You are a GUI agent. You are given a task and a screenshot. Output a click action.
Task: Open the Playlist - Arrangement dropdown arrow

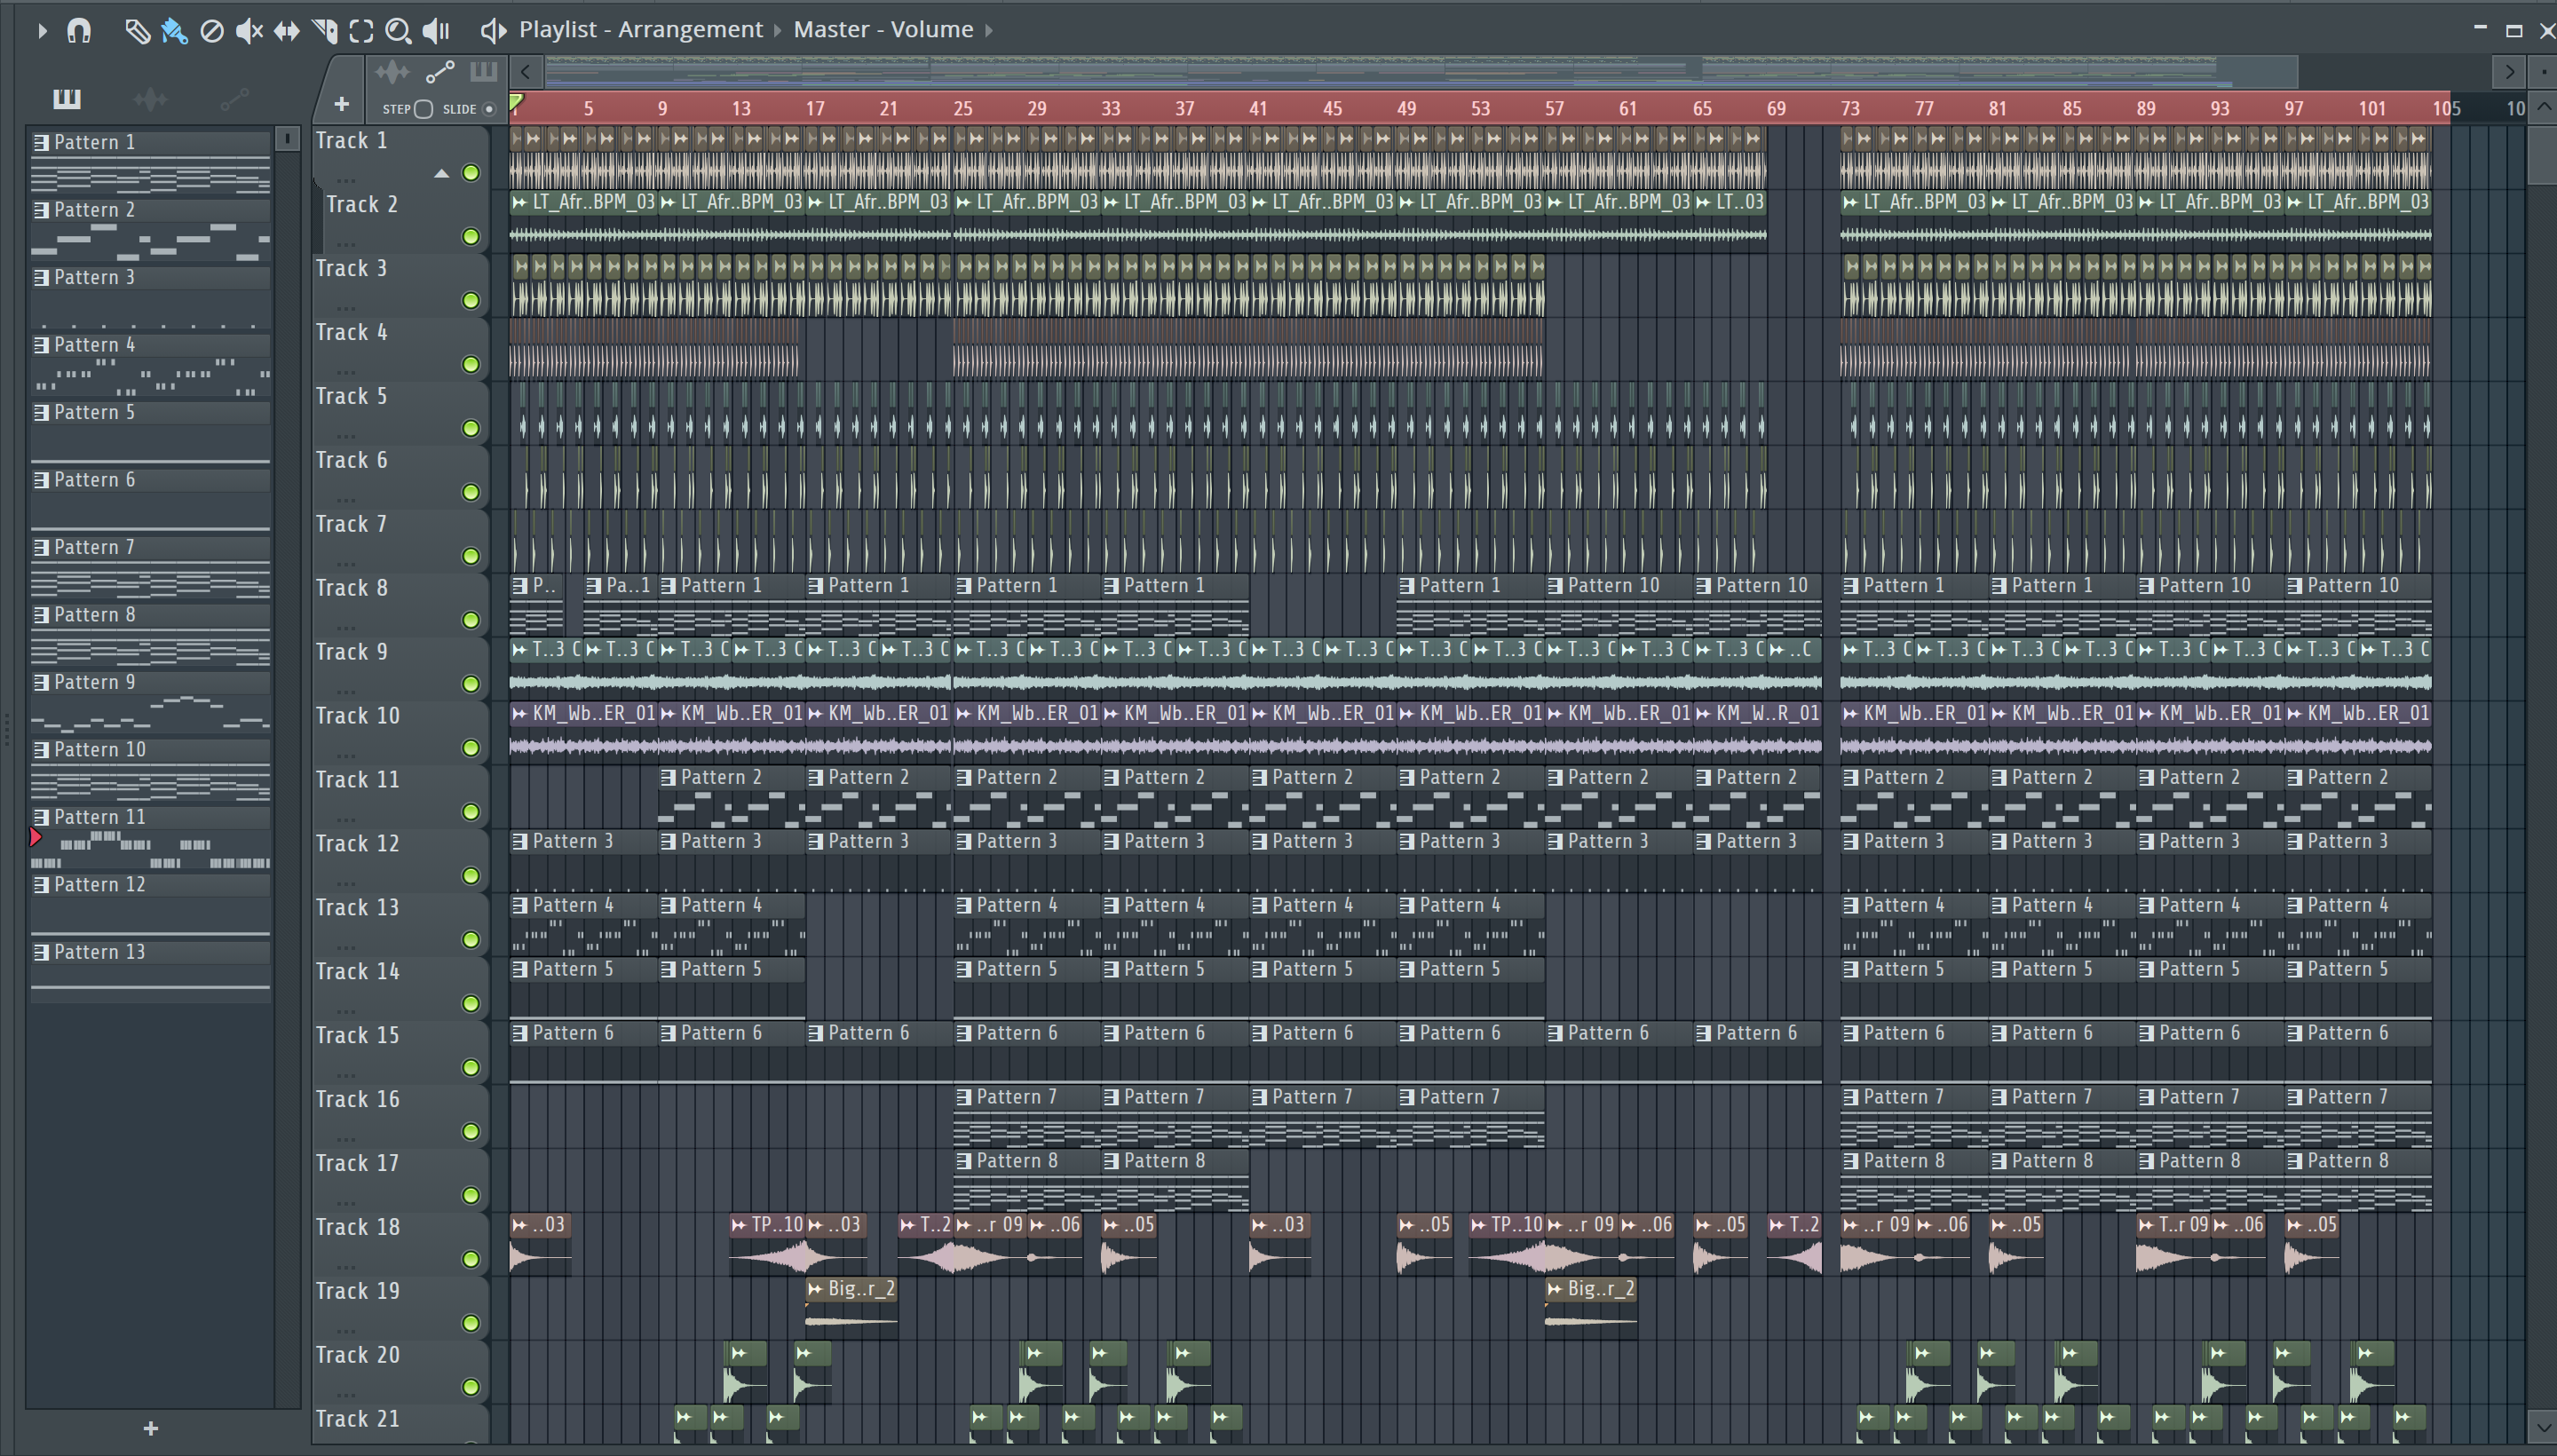pos(777,30)
